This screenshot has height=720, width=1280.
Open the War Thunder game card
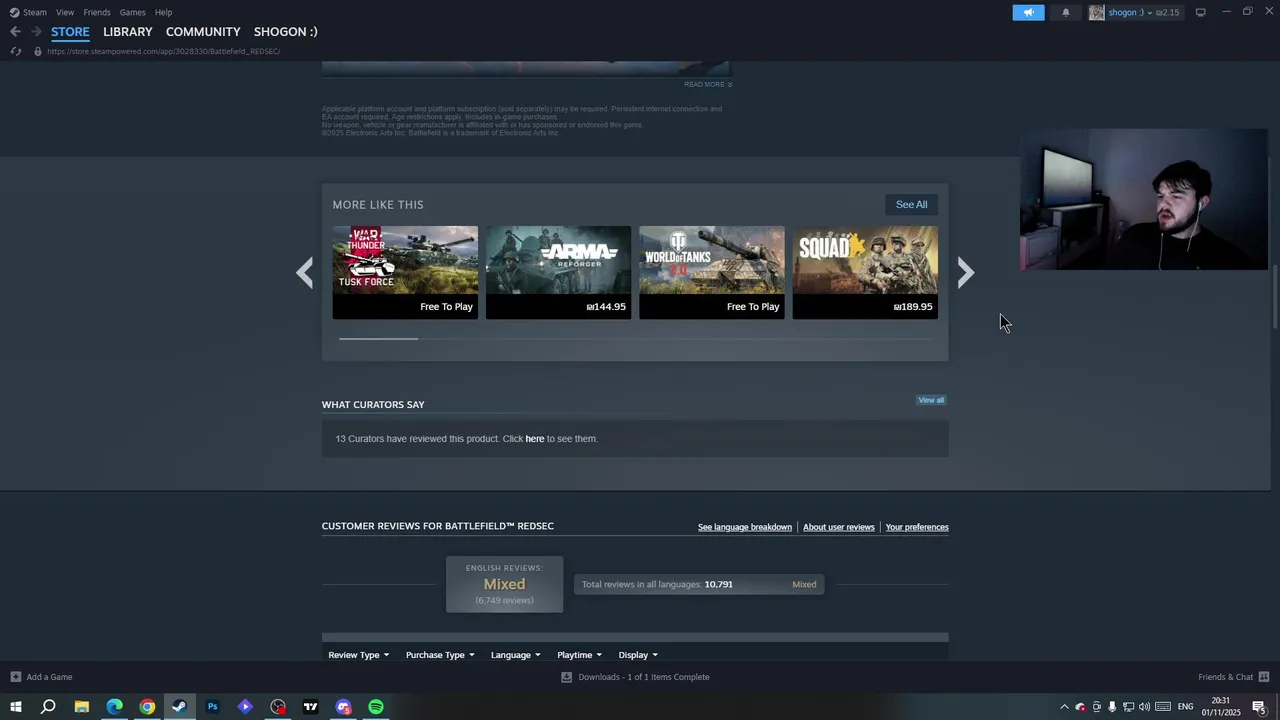(x=405, y=272)
